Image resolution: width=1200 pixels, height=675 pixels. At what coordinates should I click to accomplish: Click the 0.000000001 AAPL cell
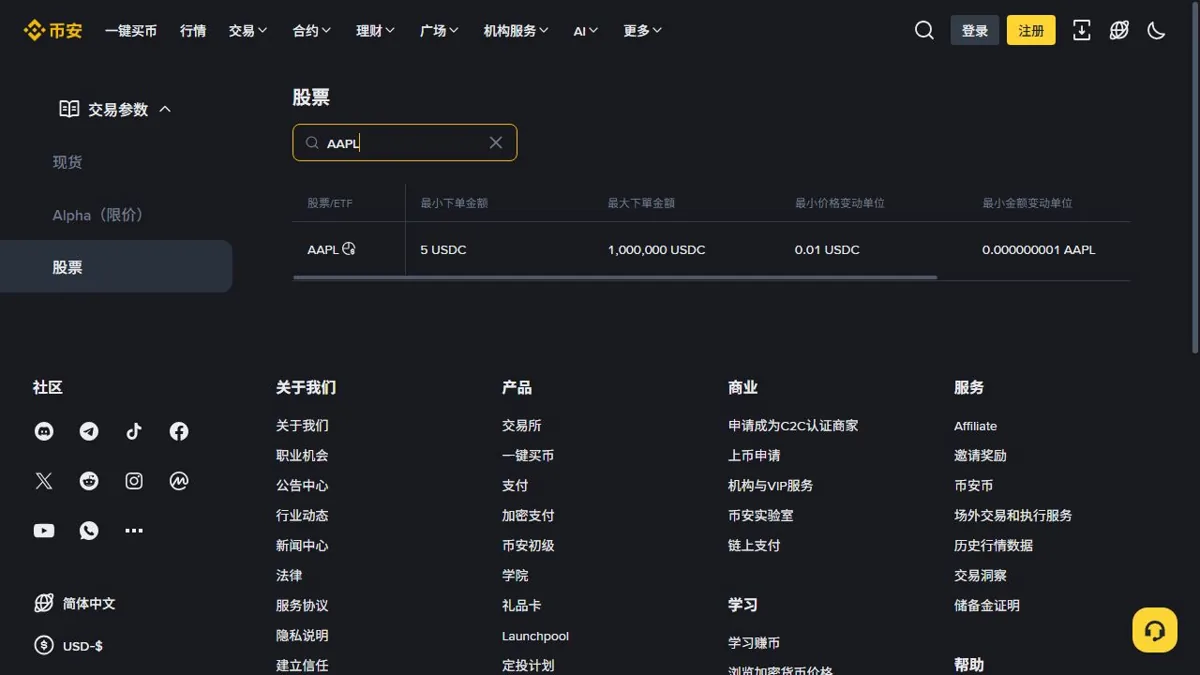[1038, 250]
